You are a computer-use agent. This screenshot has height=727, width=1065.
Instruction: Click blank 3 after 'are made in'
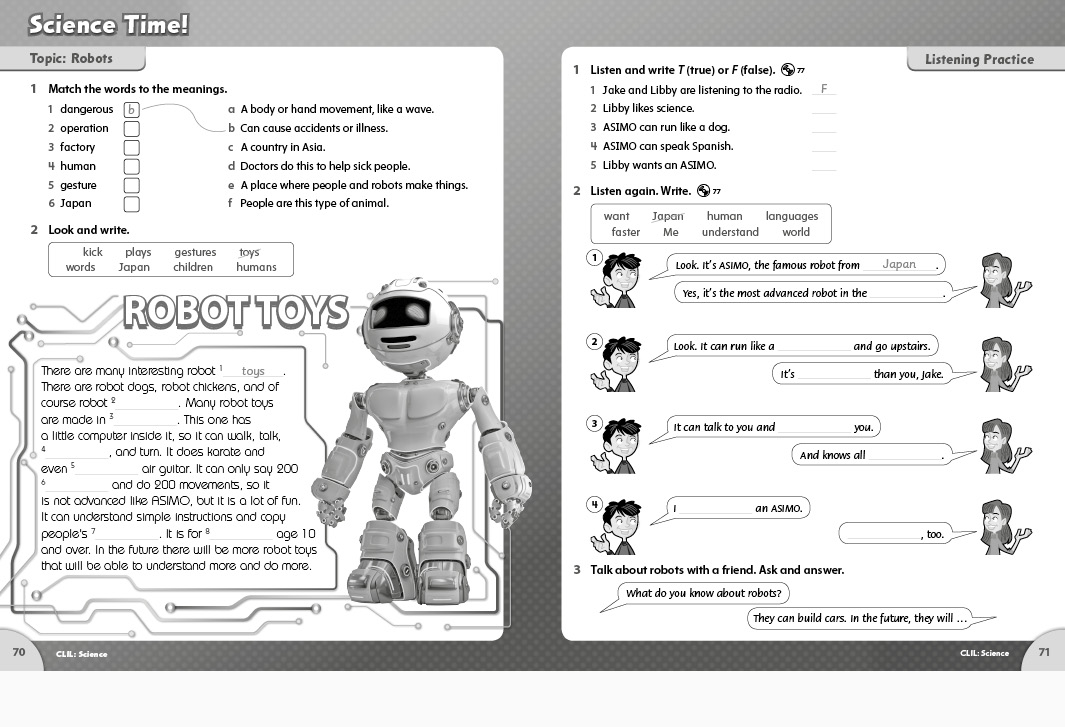pyautogui.click(x=147, y=420)
